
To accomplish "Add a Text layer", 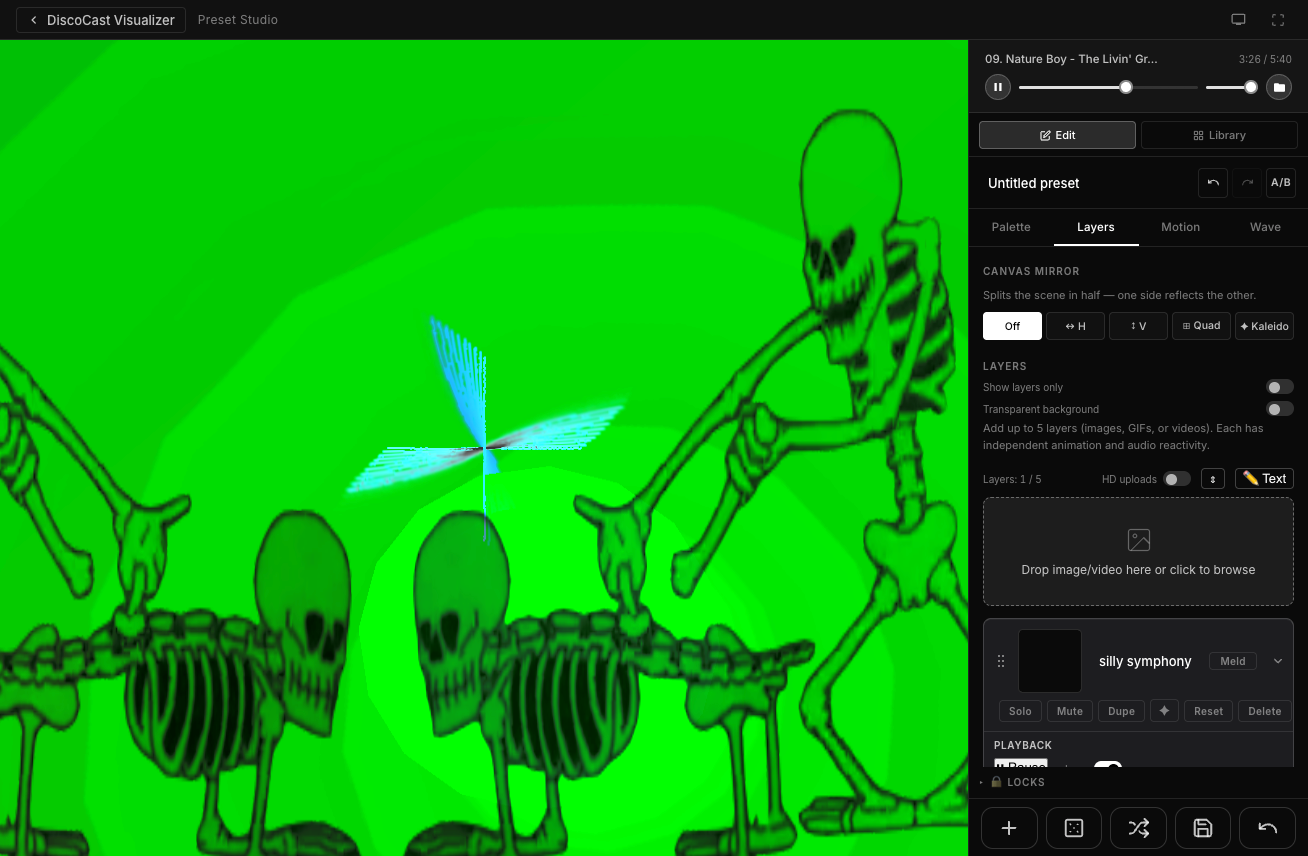I will coord(1264,479).
